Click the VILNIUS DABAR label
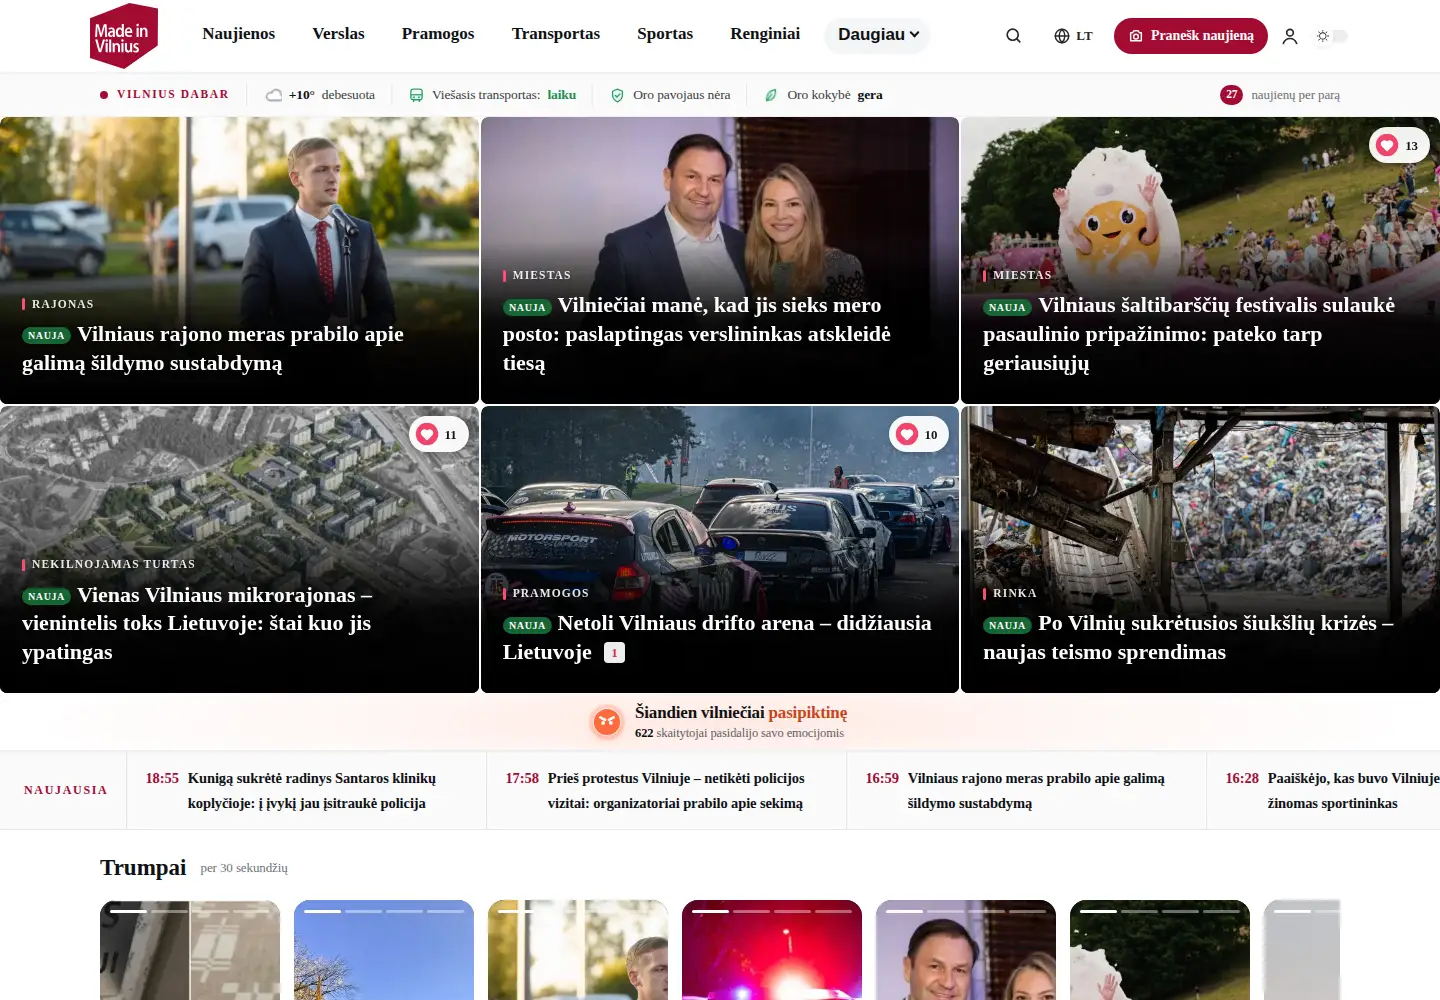The width and height of the screenshot is (1440, 1000). (173, 94)
